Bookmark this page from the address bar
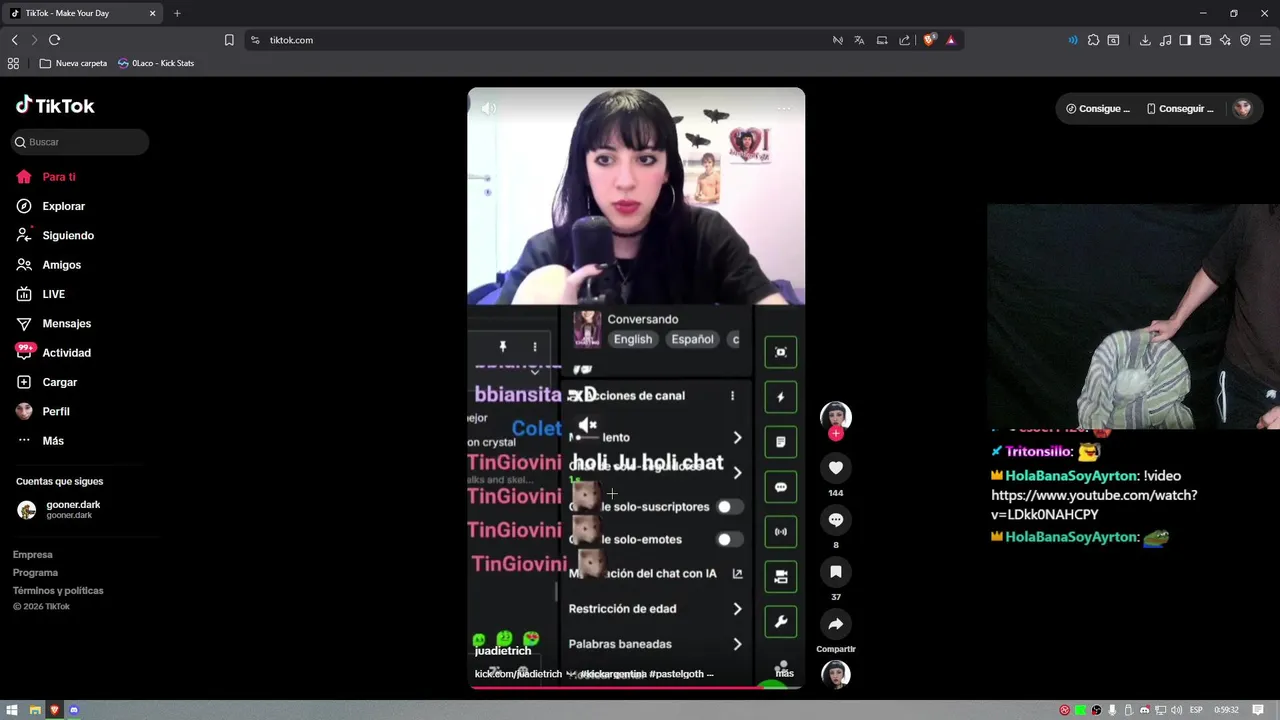 coord(229,40)
